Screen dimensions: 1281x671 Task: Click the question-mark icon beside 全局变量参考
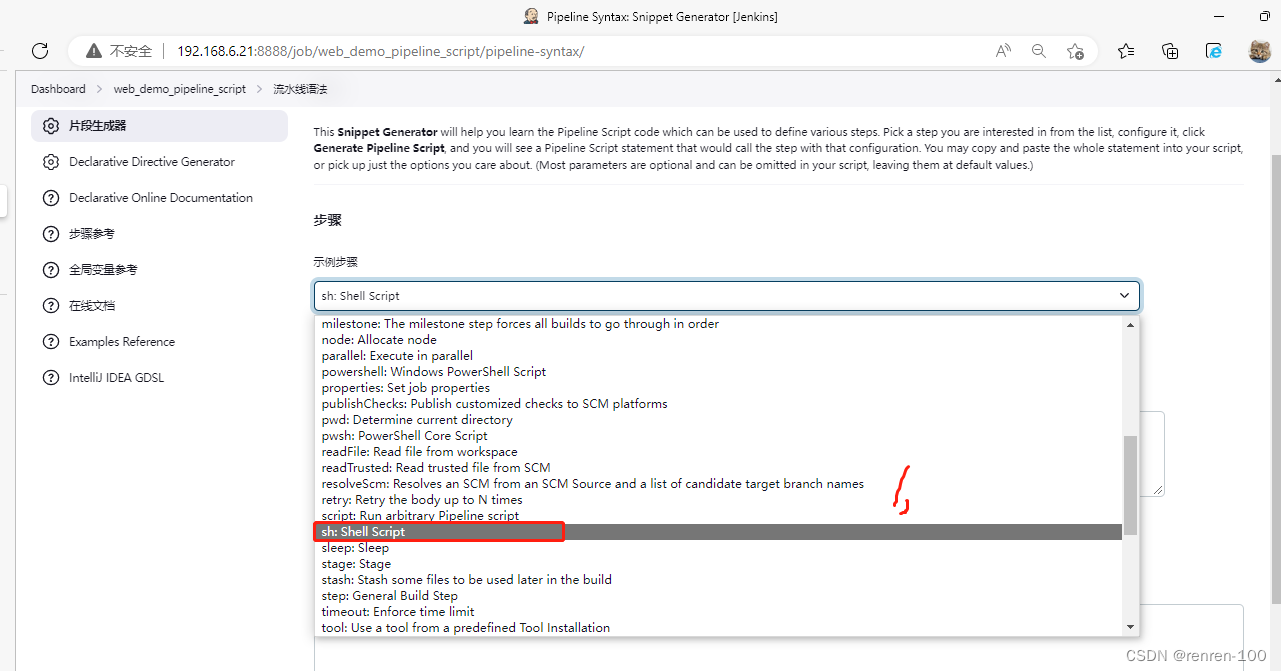(x=51, y=270)
